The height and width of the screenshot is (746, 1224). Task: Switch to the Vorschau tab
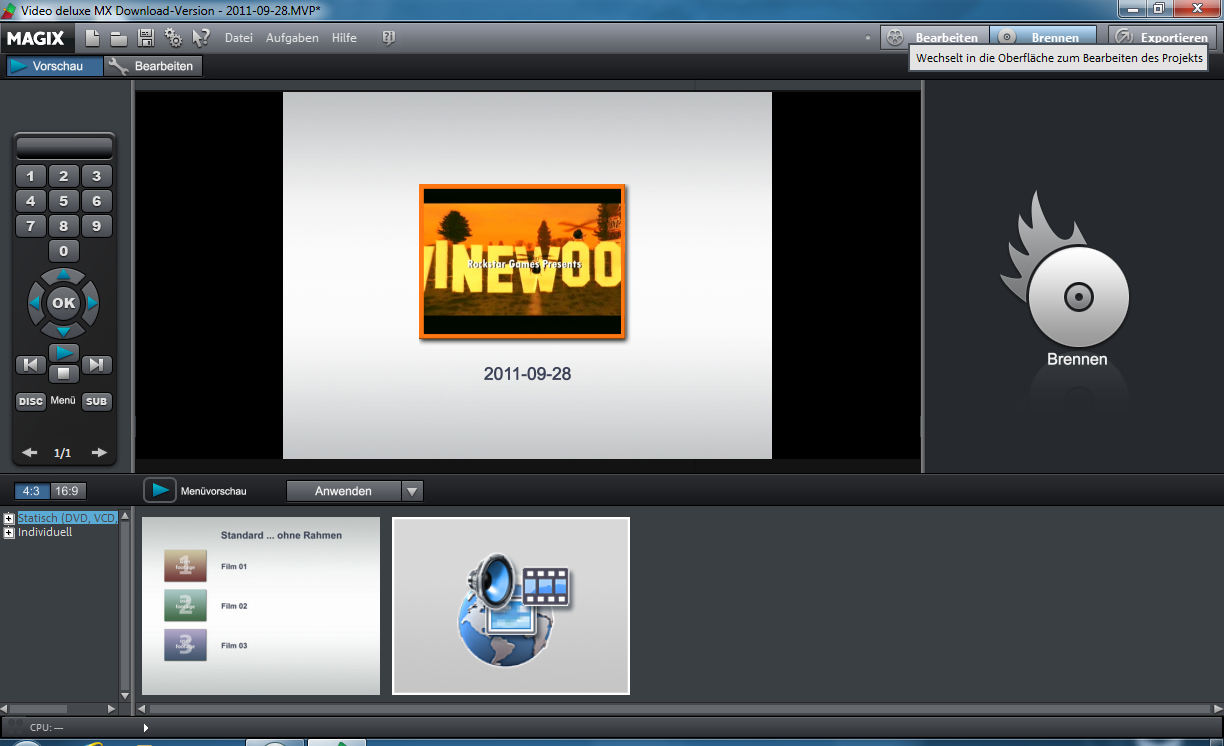click(x=54, y=66)
